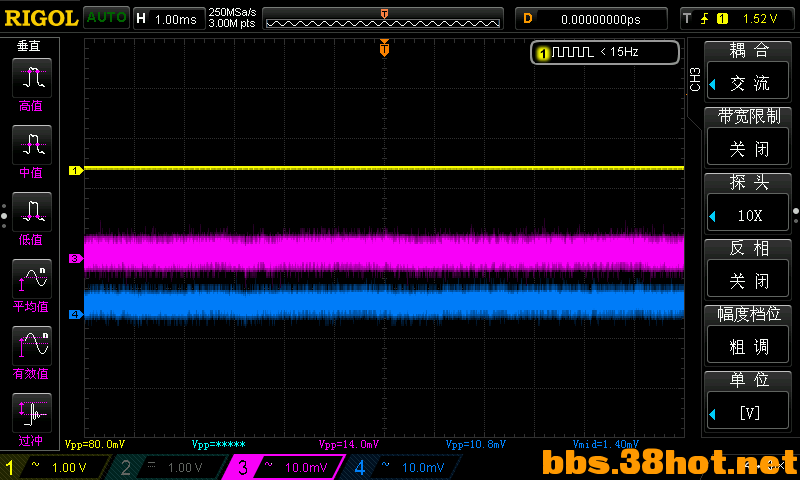Select the 有效值 (RMS) measurement icon
The width and height of the screenshot is (800, 480).
click(x=32, y=346)
